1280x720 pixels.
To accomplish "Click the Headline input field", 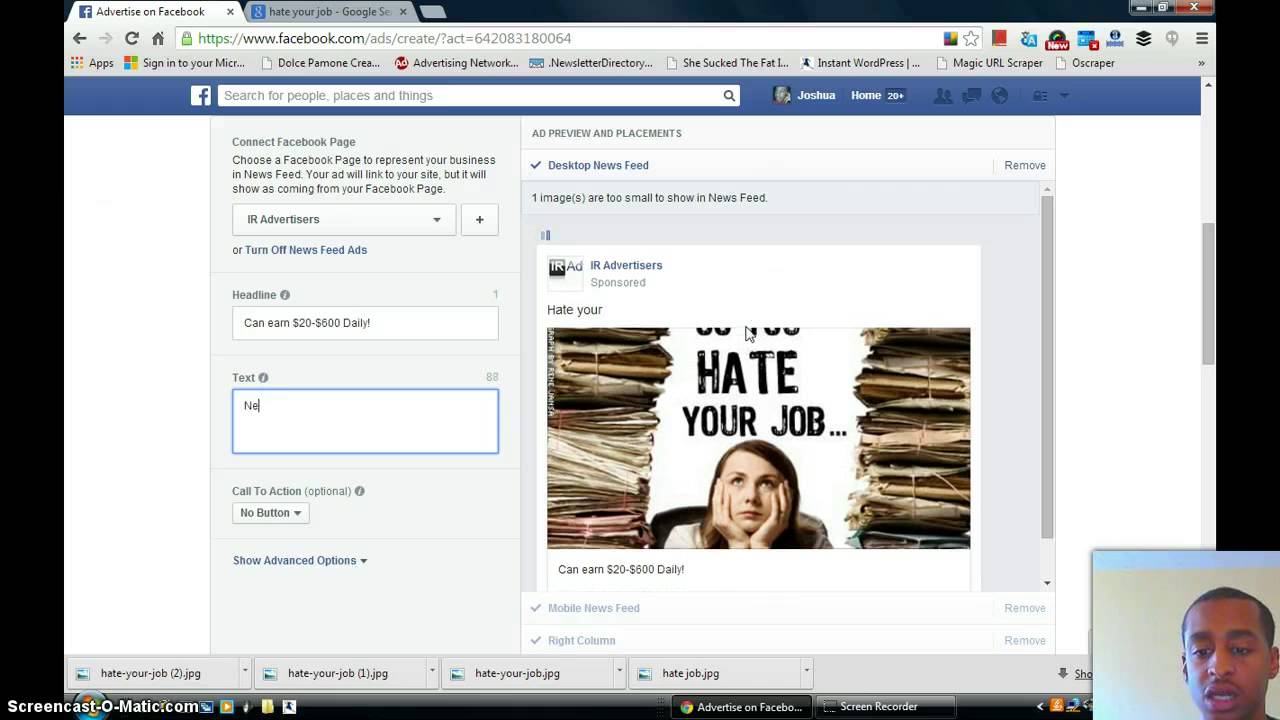I will click(365, 323).
